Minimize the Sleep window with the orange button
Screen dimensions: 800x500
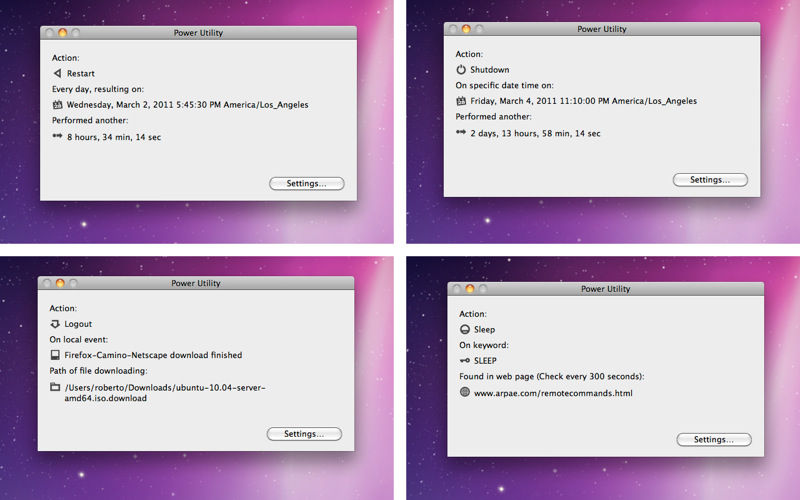pos(469,289)
